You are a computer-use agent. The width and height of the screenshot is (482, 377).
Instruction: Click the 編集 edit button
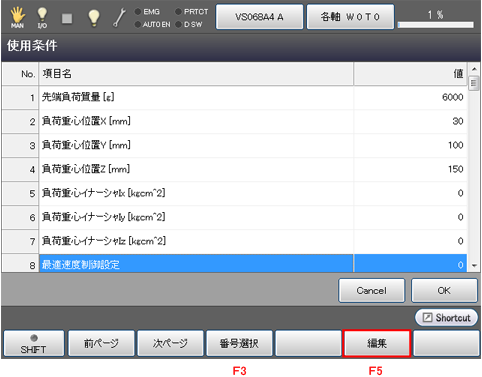point(377,343)
